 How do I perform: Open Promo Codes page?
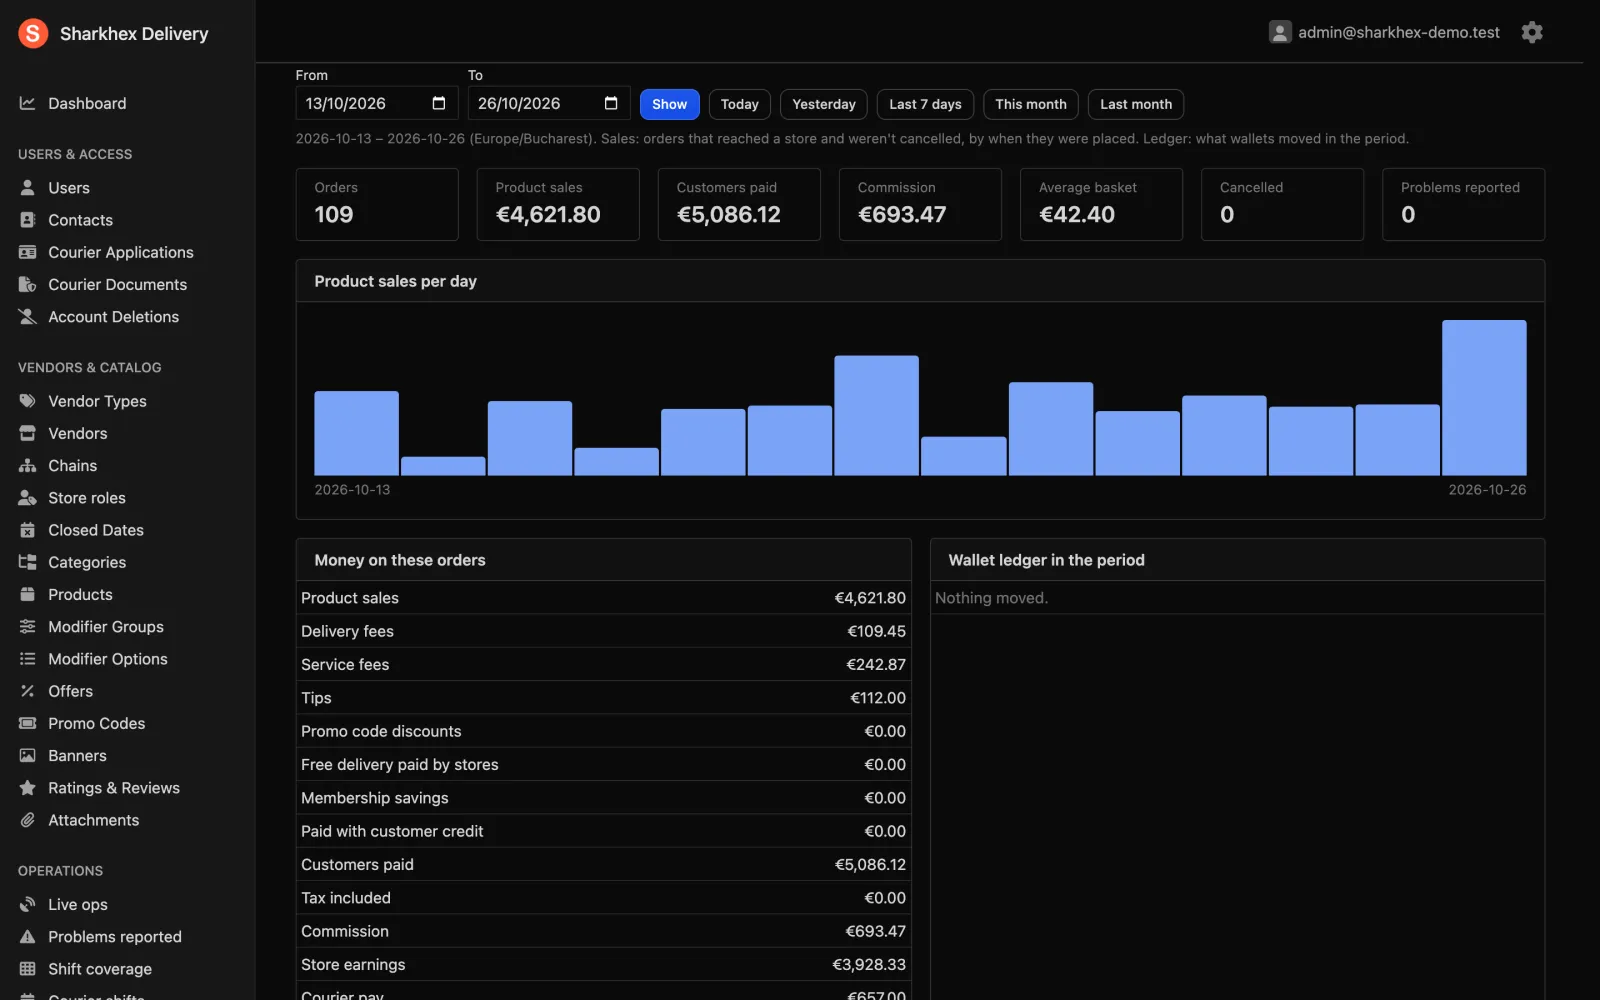(97, 723)
